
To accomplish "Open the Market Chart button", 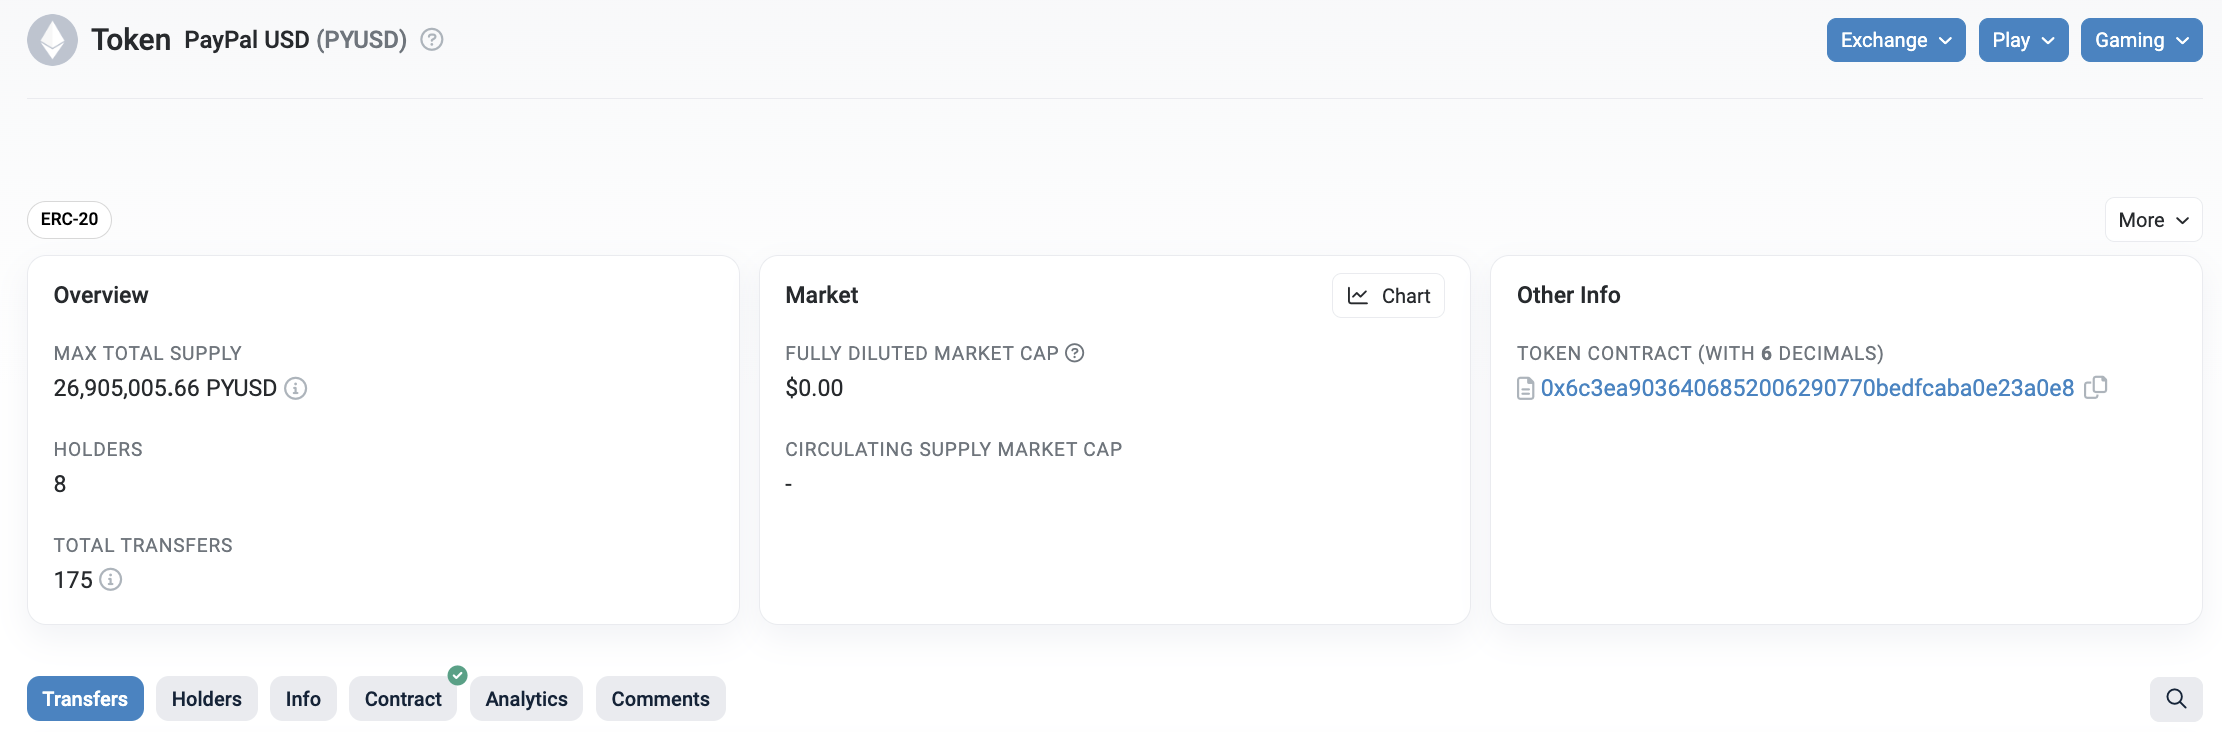I will (1388, 296).
